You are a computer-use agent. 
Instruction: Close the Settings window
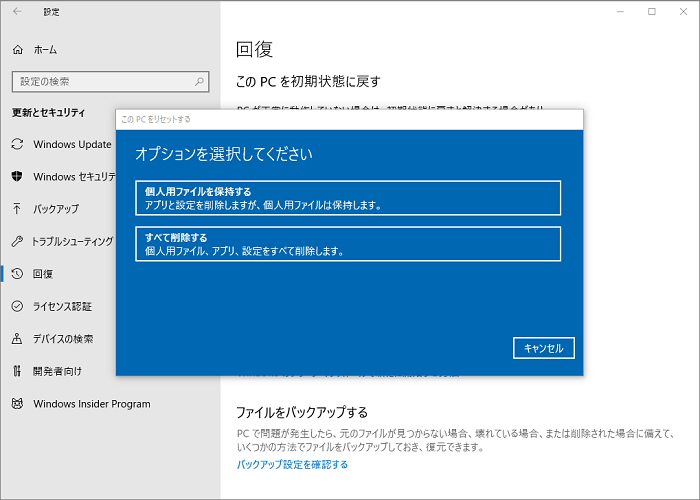tap(683, 12)
